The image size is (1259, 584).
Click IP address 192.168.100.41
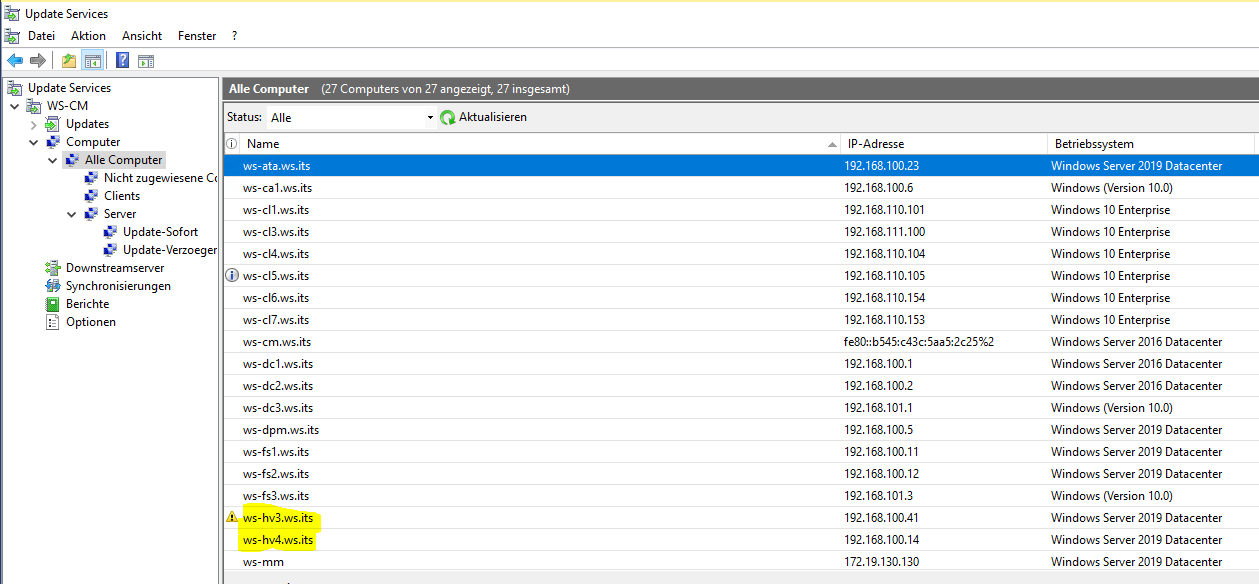coord(881,518)
